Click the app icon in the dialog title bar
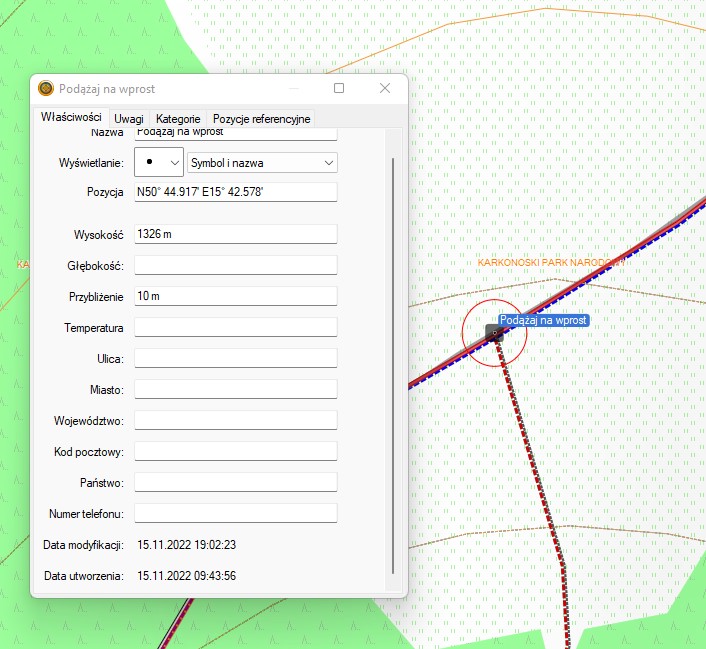The image size is (706, 649). 46,89
